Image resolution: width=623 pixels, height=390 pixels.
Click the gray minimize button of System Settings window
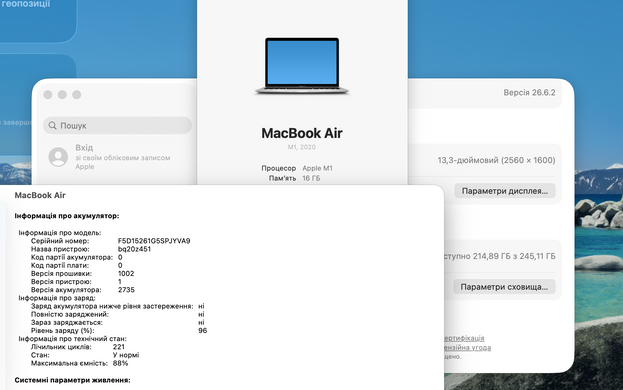click(62, 95)
